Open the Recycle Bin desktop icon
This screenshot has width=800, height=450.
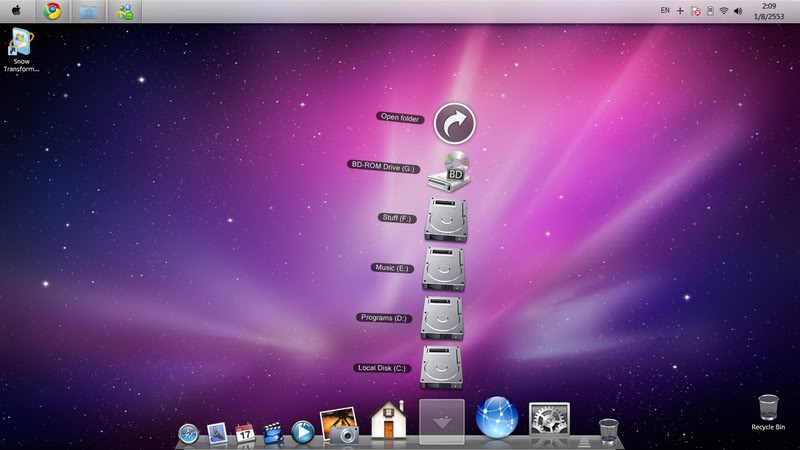coord(768,412)
